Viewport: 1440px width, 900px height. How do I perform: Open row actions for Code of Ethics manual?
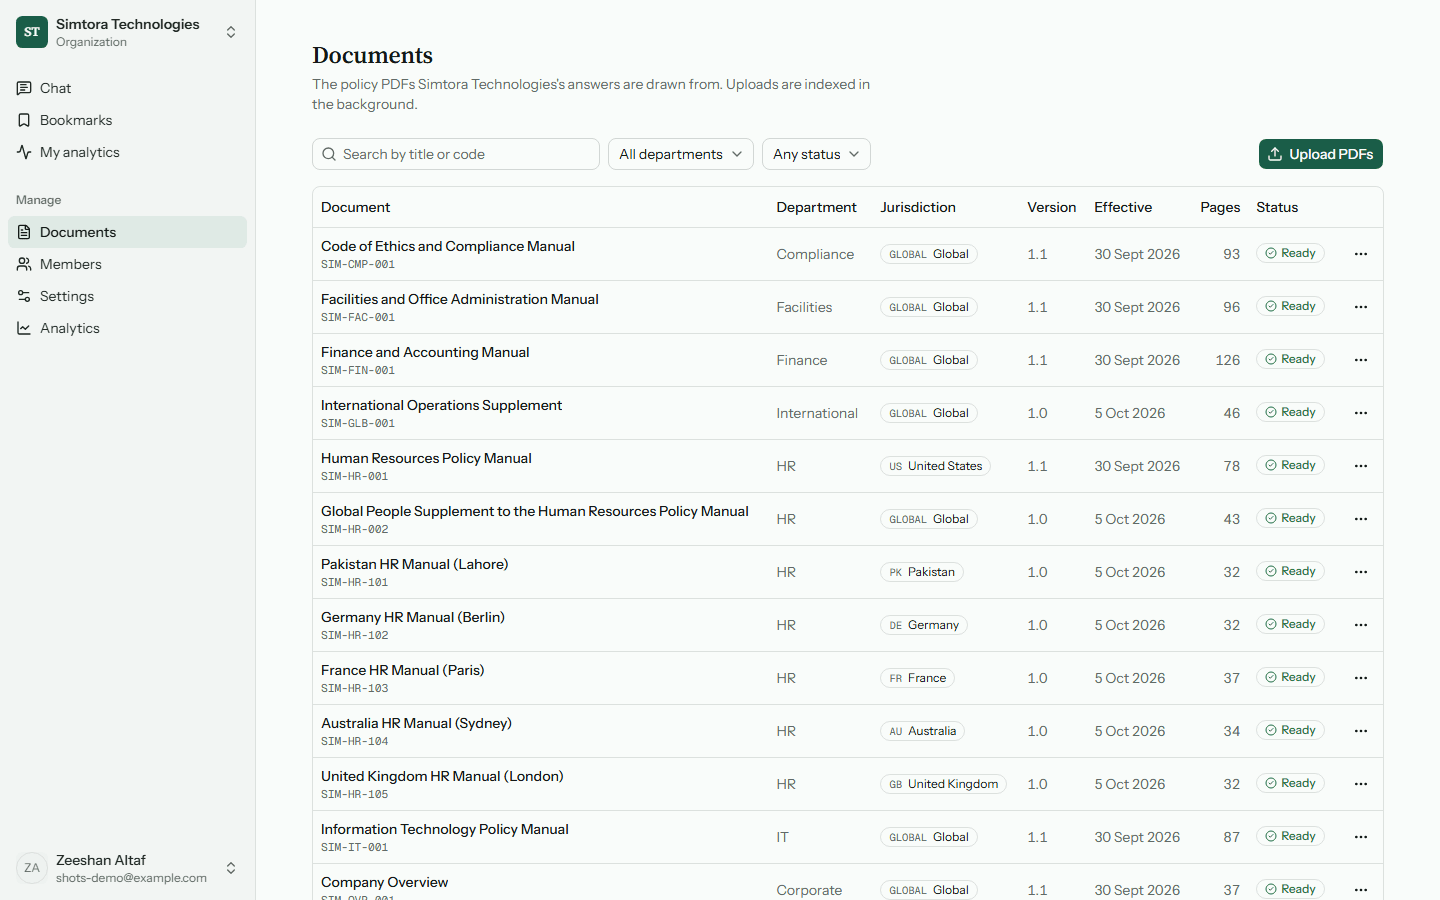coord(1361,254)
